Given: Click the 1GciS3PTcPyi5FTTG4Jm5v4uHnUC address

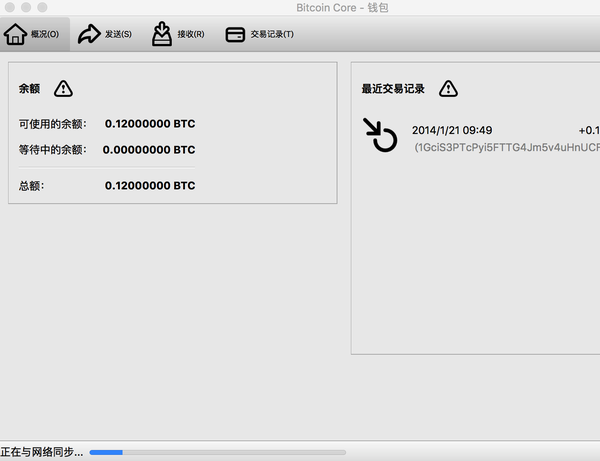Looking at the screenshot, I should coord(507,148).
